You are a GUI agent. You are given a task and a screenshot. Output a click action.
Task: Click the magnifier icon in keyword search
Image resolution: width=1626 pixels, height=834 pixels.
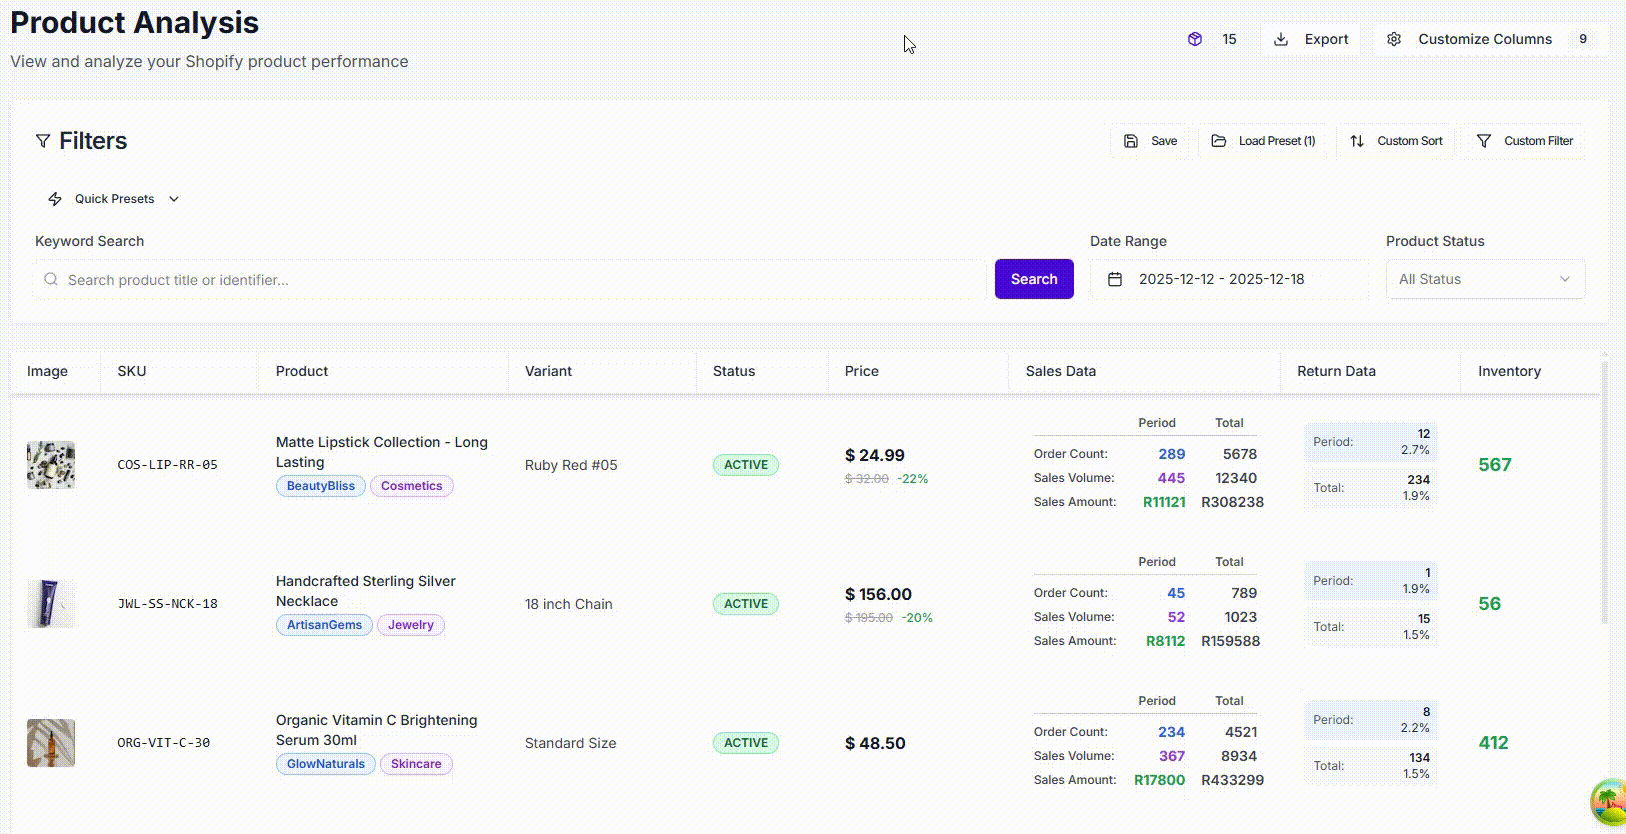pos(51,280)
